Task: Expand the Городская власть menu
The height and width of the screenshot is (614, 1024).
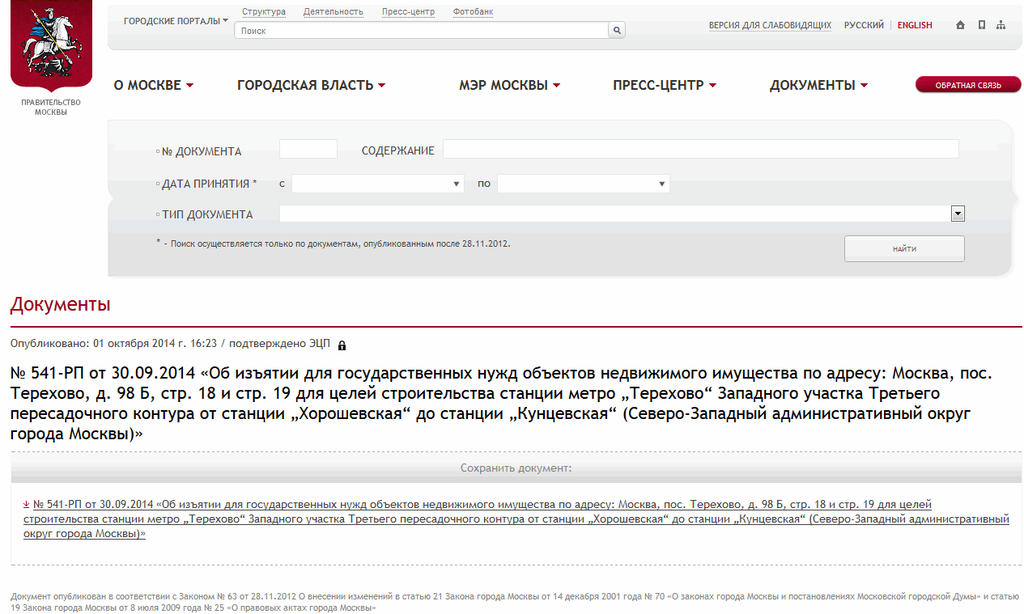Action: (311, 86)
